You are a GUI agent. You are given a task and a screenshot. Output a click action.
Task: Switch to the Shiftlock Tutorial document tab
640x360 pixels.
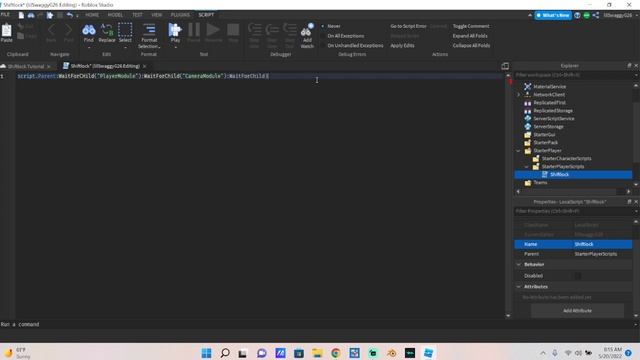(25, 66)
